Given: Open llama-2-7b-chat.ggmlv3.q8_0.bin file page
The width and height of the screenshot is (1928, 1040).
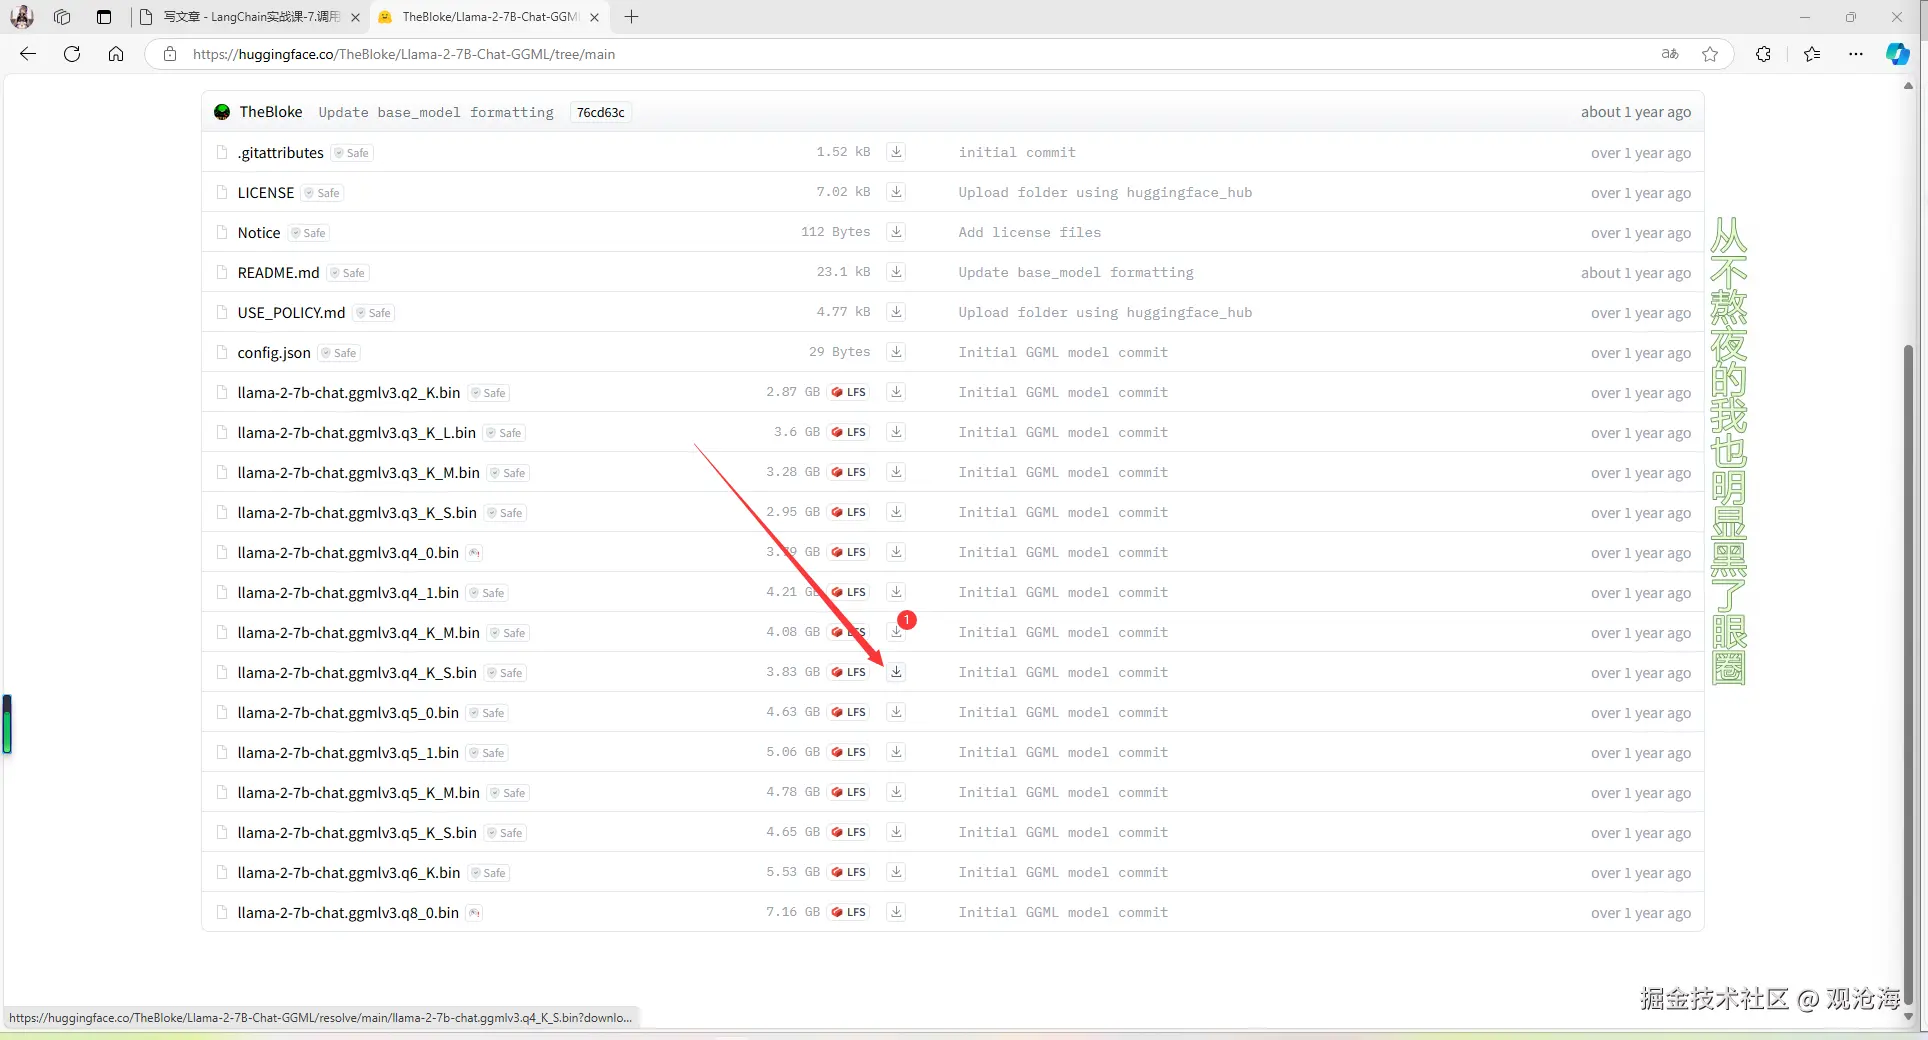Looking at the screenshot, I should click(x=348, y=913).
